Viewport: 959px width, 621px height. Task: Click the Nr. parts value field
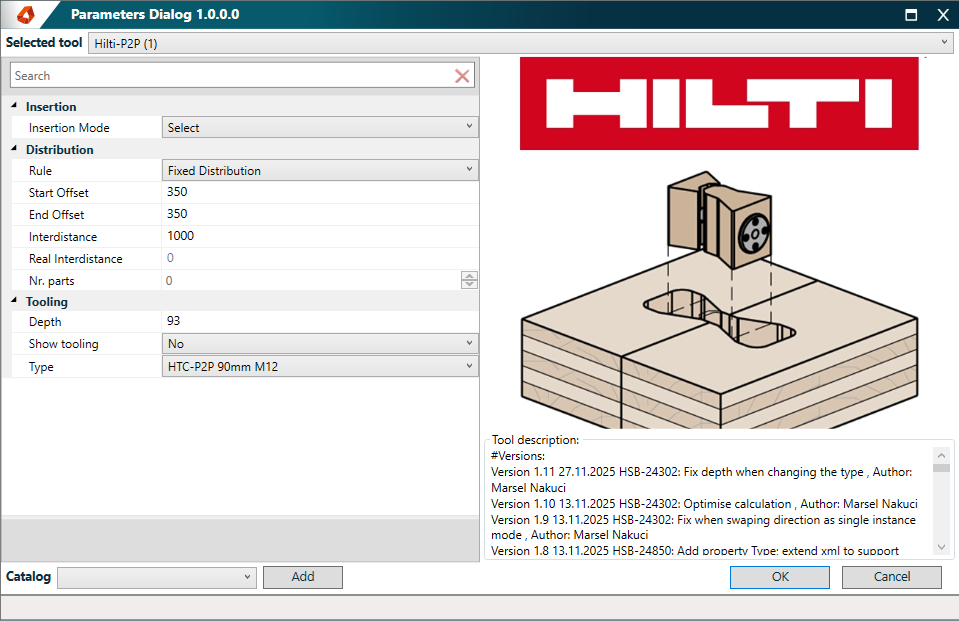[311, 280]
